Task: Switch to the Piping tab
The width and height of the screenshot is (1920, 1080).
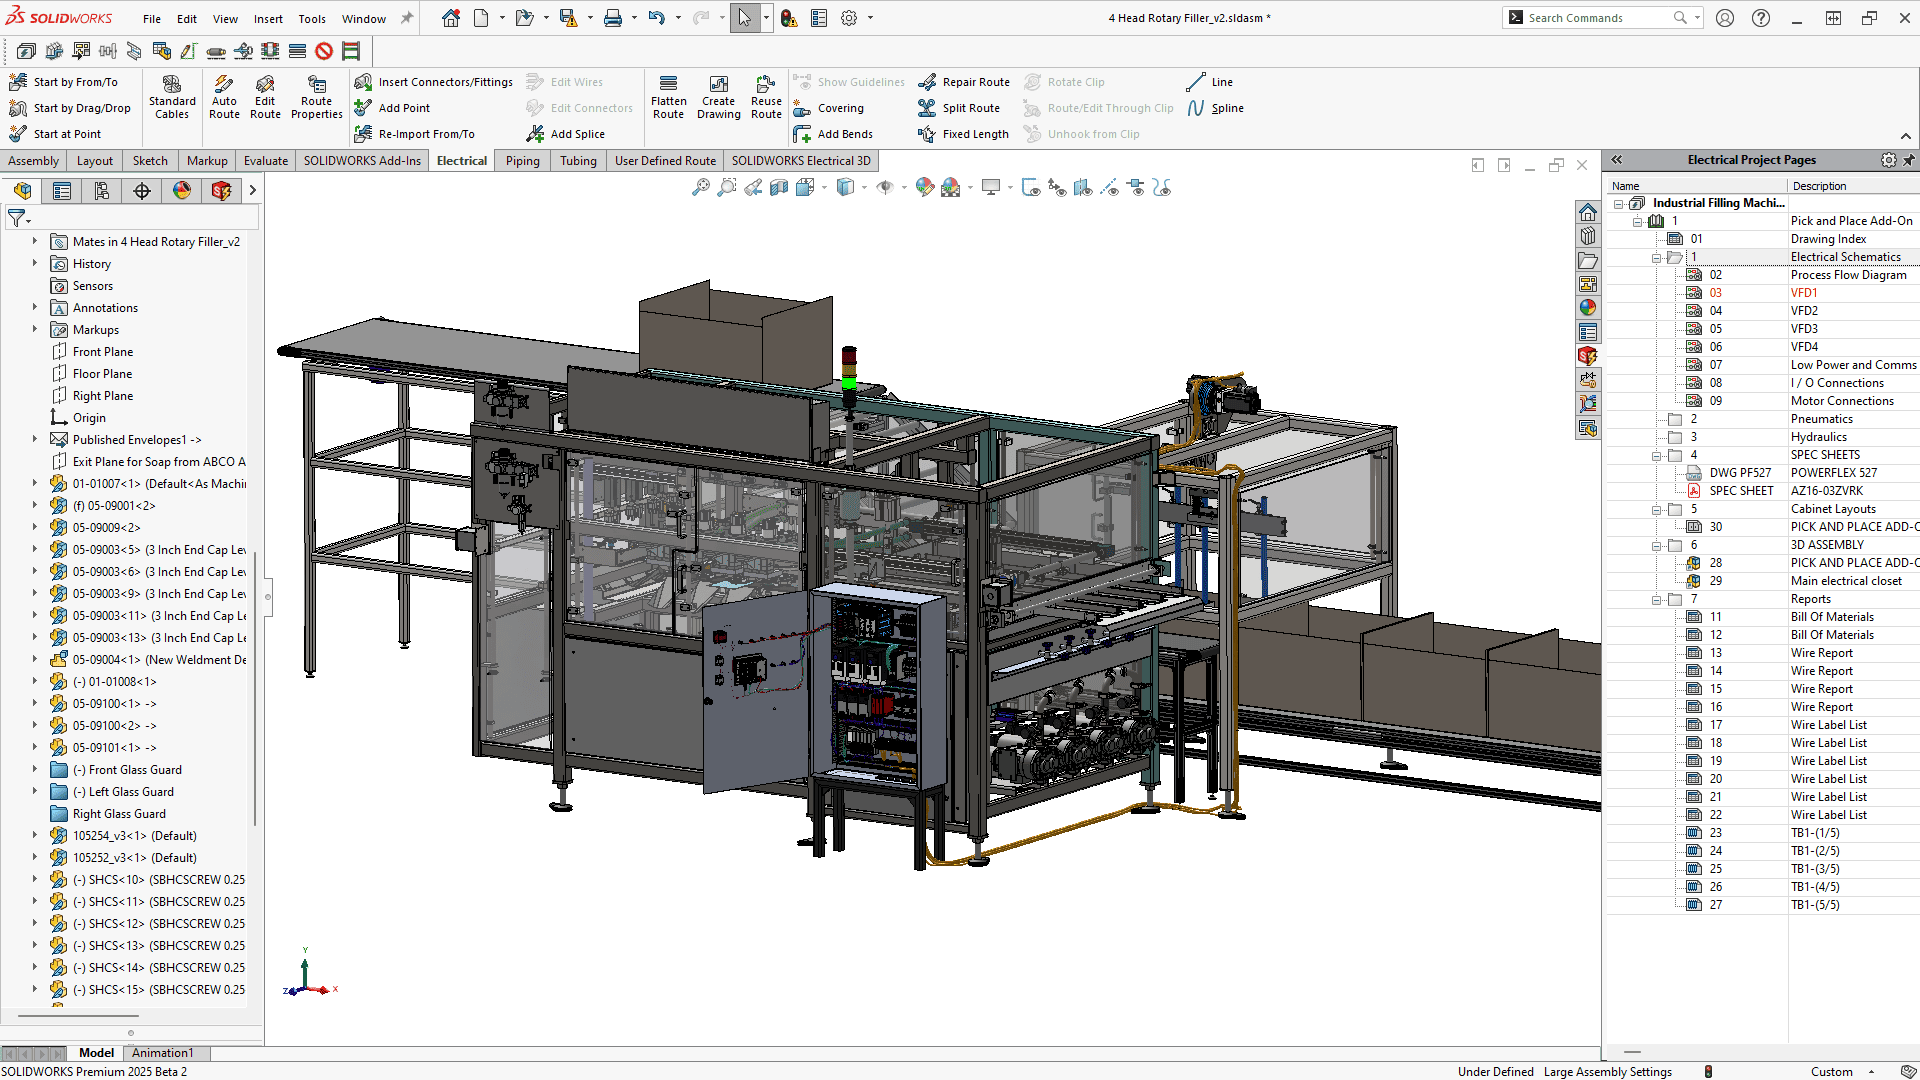Action: coord(522,160)
